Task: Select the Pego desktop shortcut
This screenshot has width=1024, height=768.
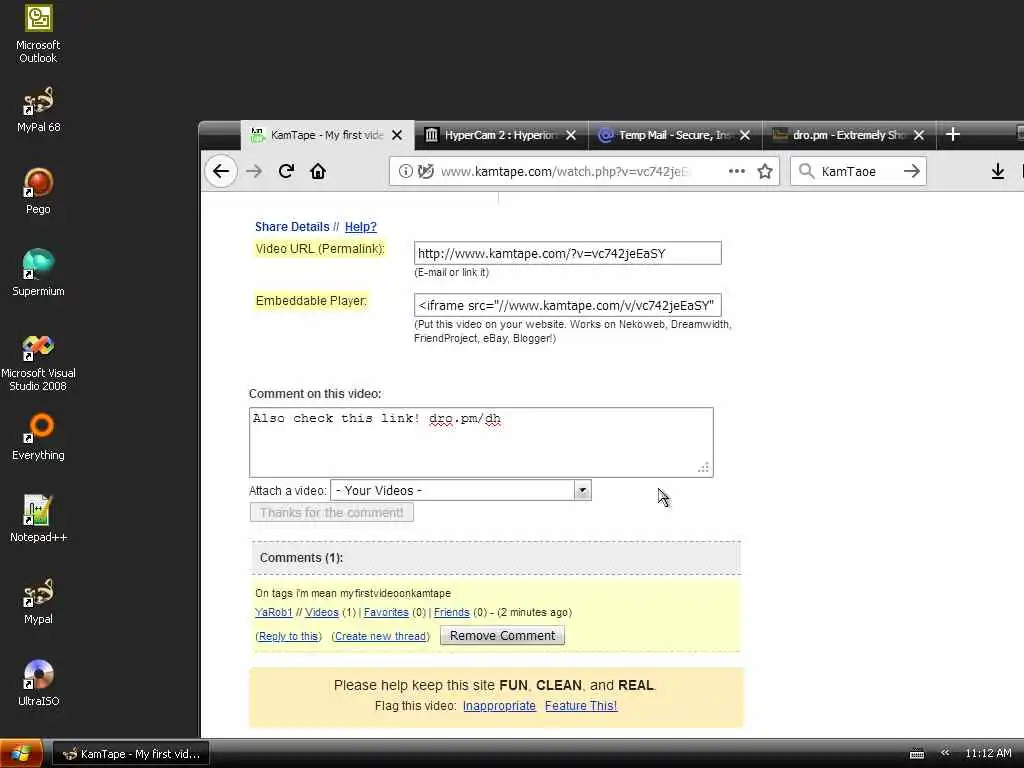Action: (38, 191)
